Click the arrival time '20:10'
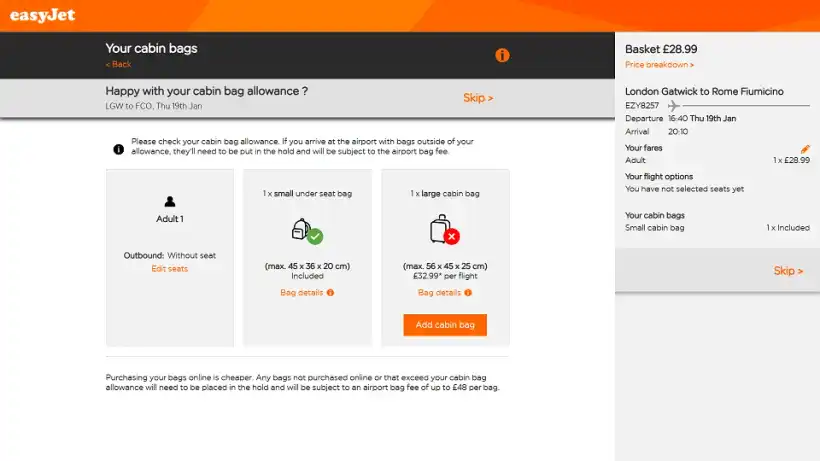This screenshot has width=820, height=461. pyautogui.click(x=678, y=132)
